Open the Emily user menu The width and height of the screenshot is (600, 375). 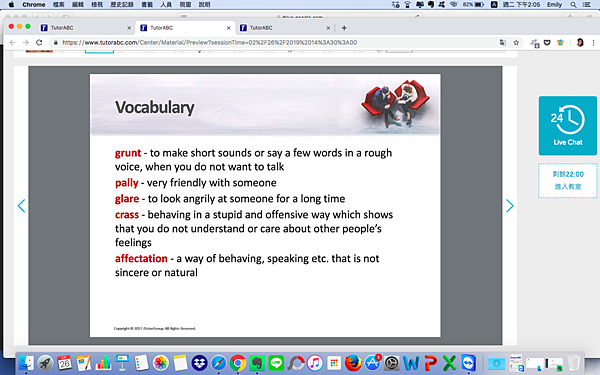point(554,5)
